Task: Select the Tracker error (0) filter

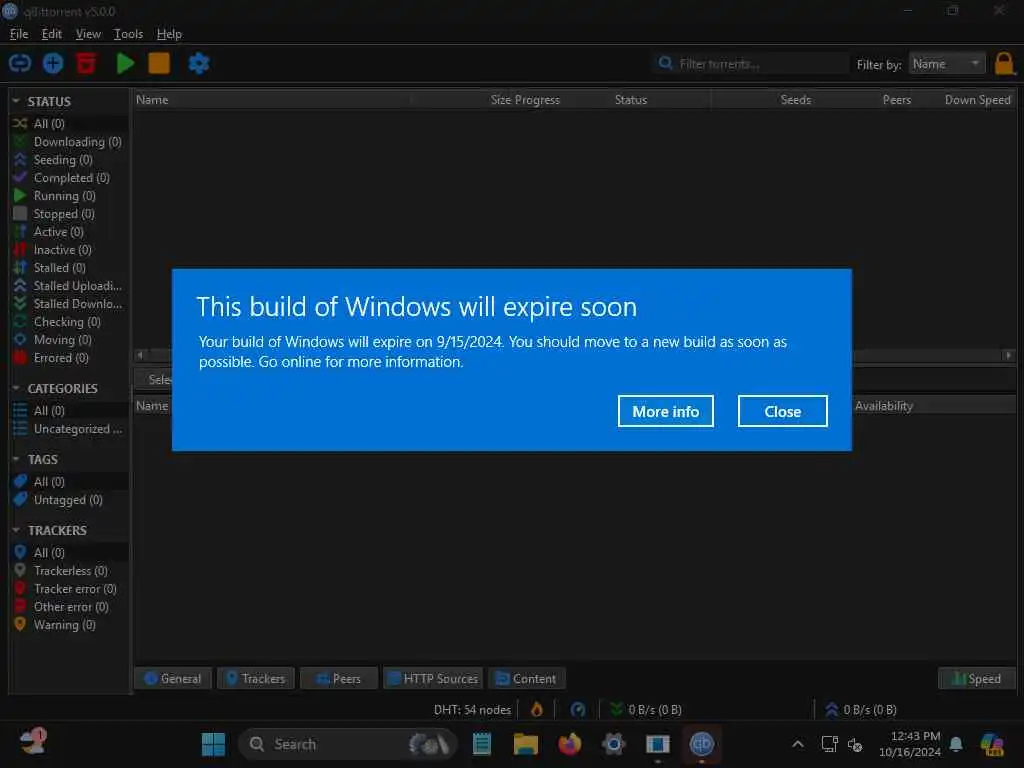Action: click(x=68, y=589)
